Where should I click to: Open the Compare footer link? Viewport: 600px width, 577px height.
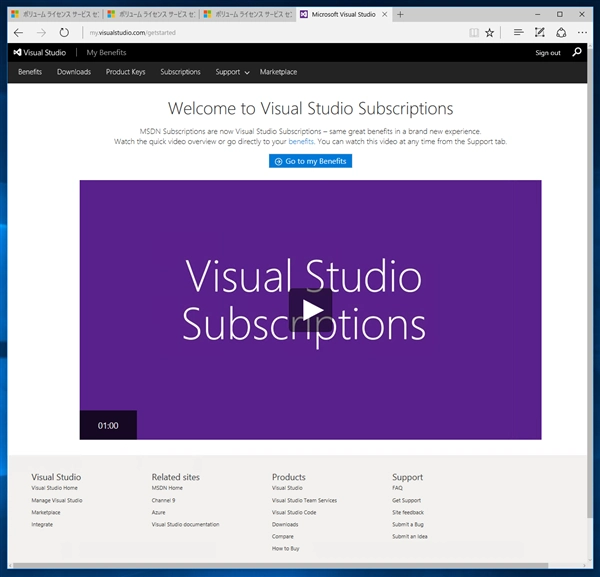[282, 536]
